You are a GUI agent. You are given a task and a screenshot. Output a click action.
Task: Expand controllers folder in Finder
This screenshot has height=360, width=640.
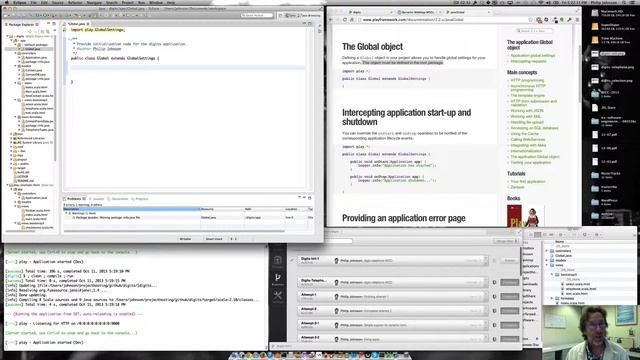(547, 251)
